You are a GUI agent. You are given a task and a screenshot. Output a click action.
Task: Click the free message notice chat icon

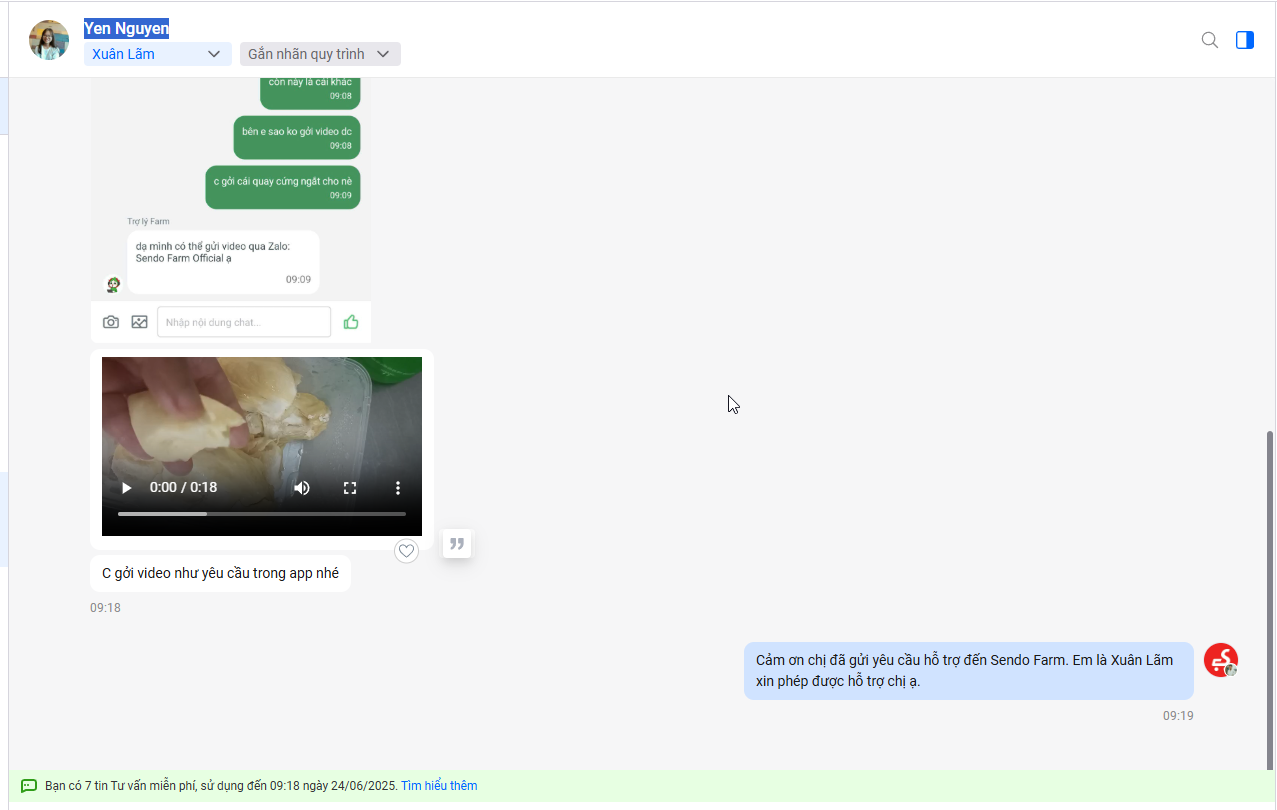tap(29, 786)
